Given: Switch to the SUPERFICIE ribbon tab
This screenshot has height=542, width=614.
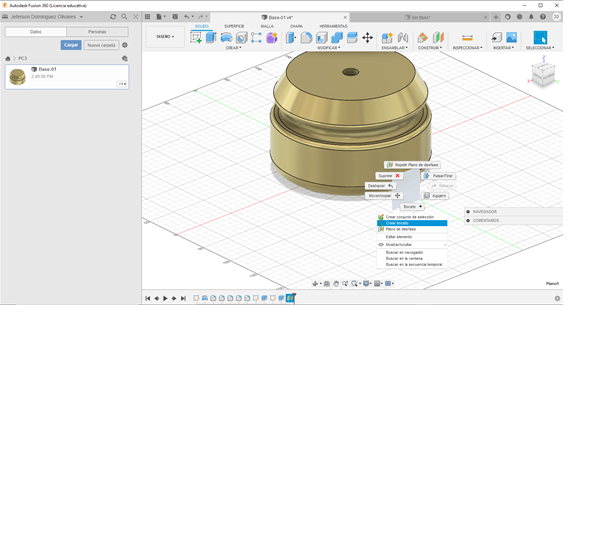Looking at the screenshot, I should [x=234, y=26].
